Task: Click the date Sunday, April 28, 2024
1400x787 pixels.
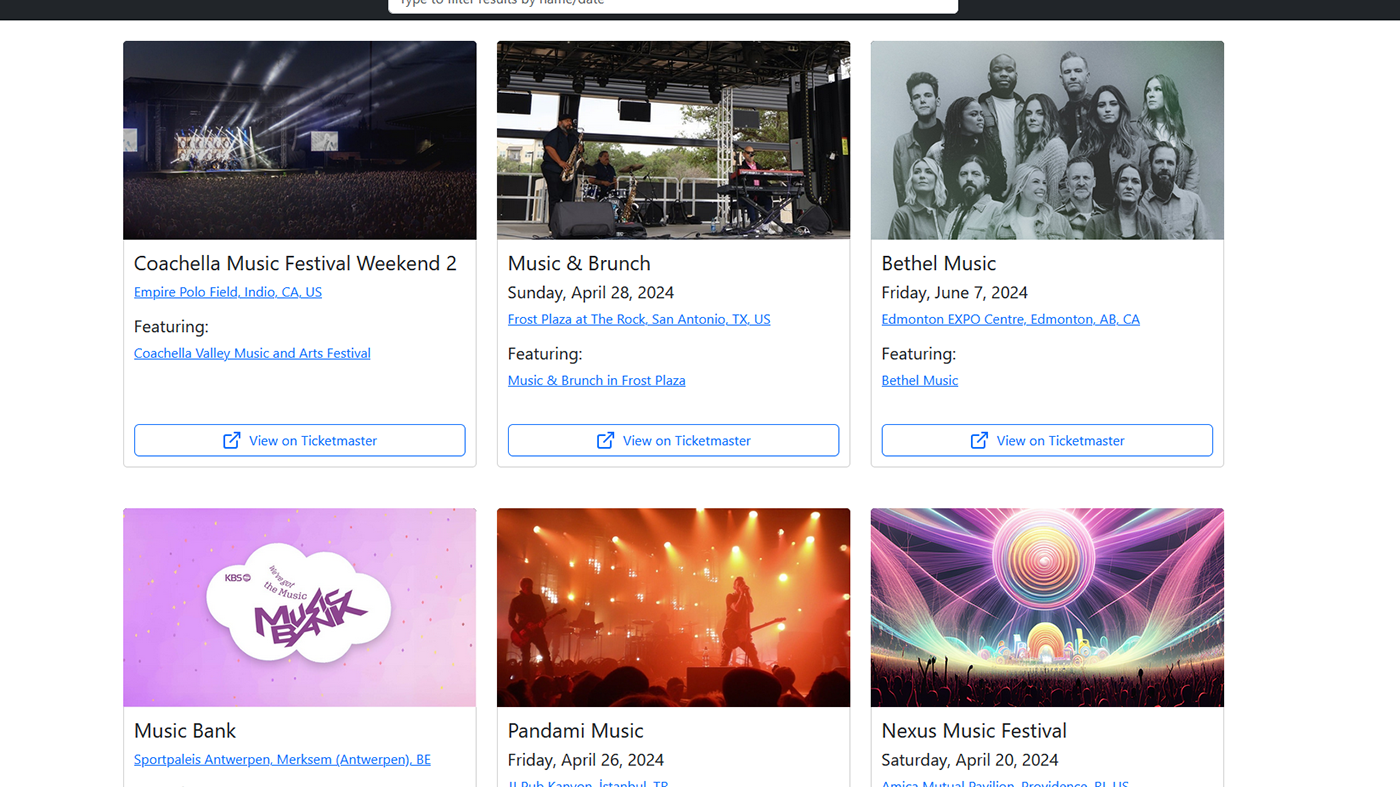Action: pos(591,293)
